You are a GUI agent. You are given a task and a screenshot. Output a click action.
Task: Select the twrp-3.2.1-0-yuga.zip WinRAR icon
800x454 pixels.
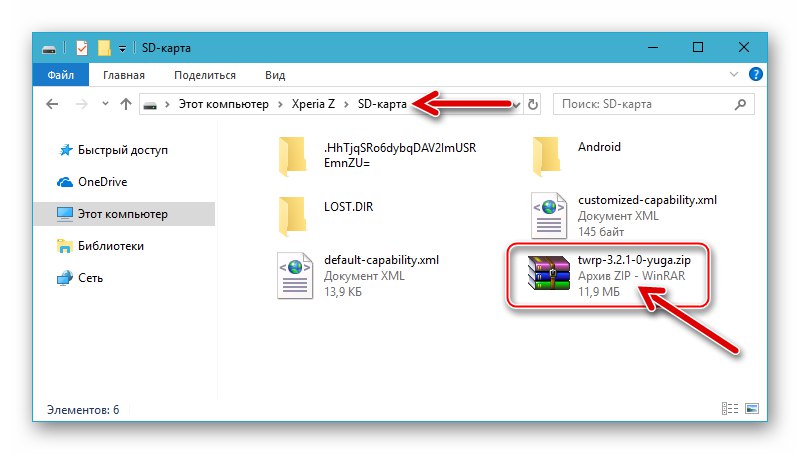(549, 273)
